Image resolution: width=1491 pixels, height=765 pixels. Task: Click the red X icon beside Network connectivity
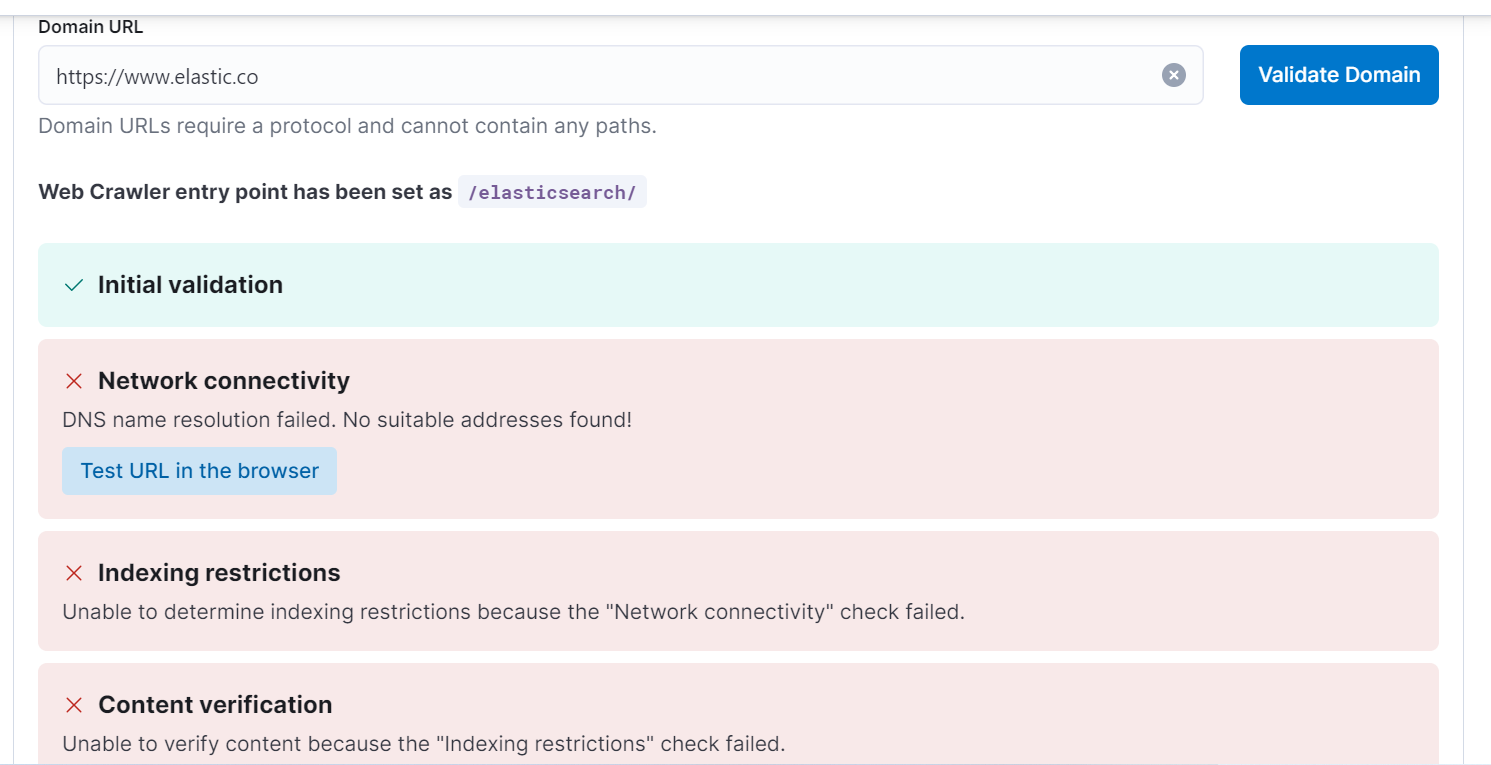(x=73, y=381)
